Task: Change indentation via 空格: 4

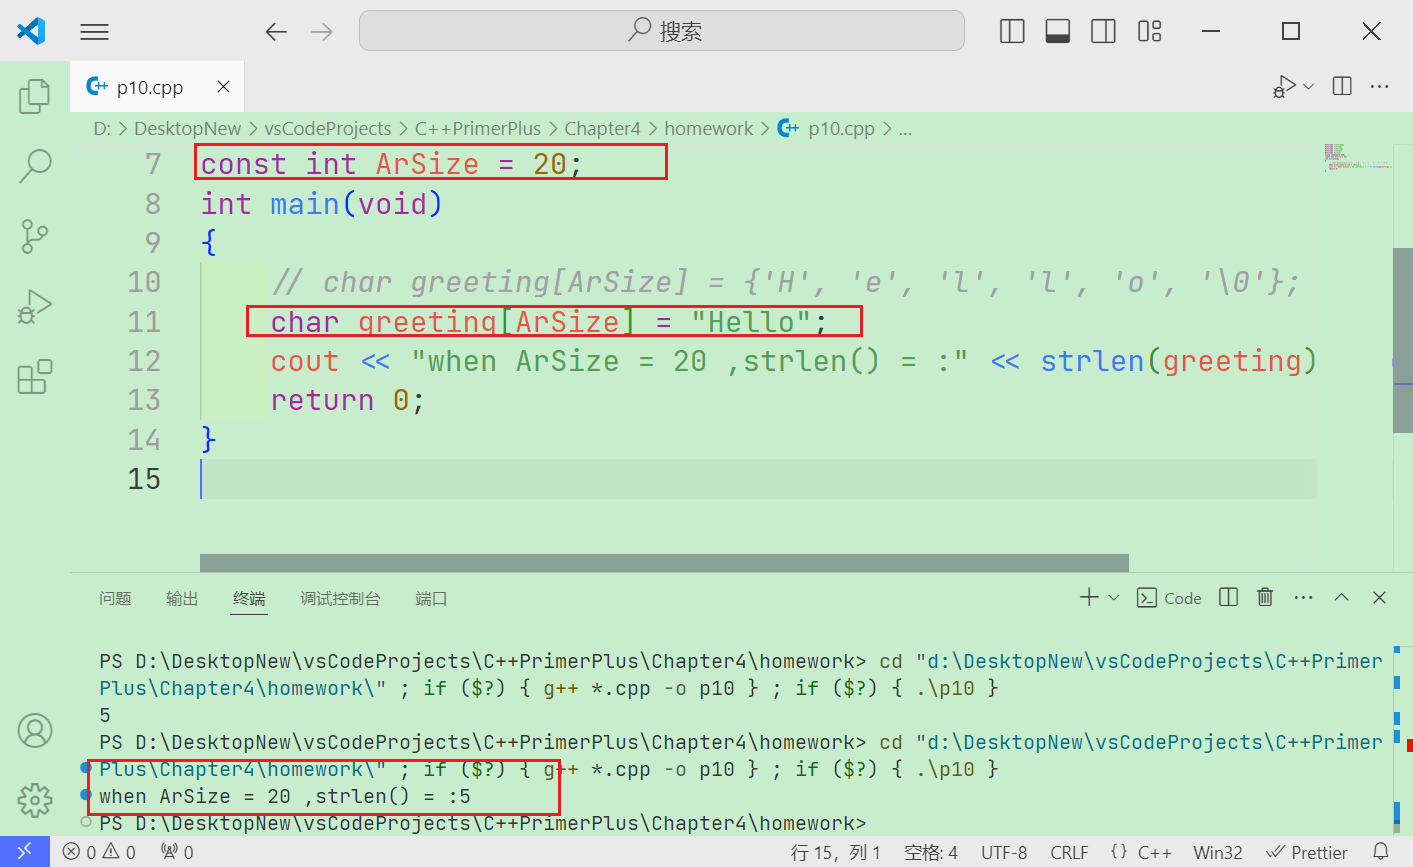Action: [931, 852]
